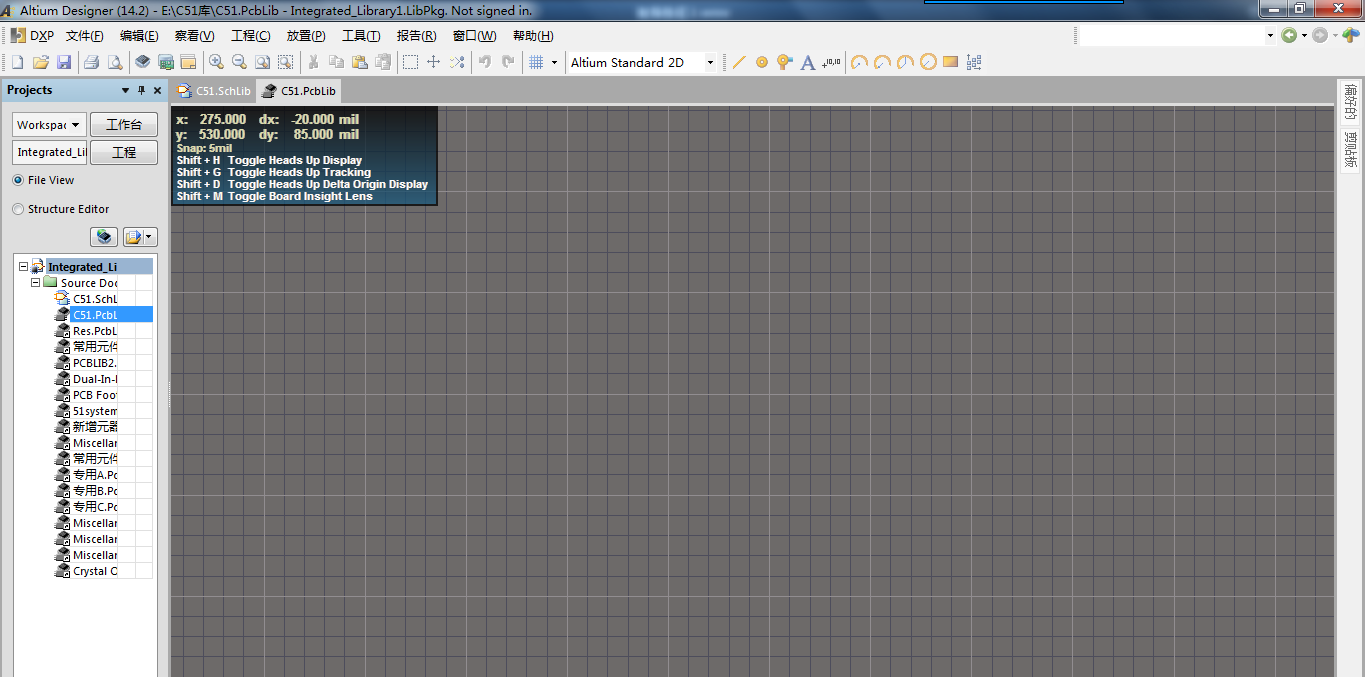The height and width of the screenshot is (677, 1365).
Task: Collapse the Integrated_Library project node
Action: (x=23, y=267)
